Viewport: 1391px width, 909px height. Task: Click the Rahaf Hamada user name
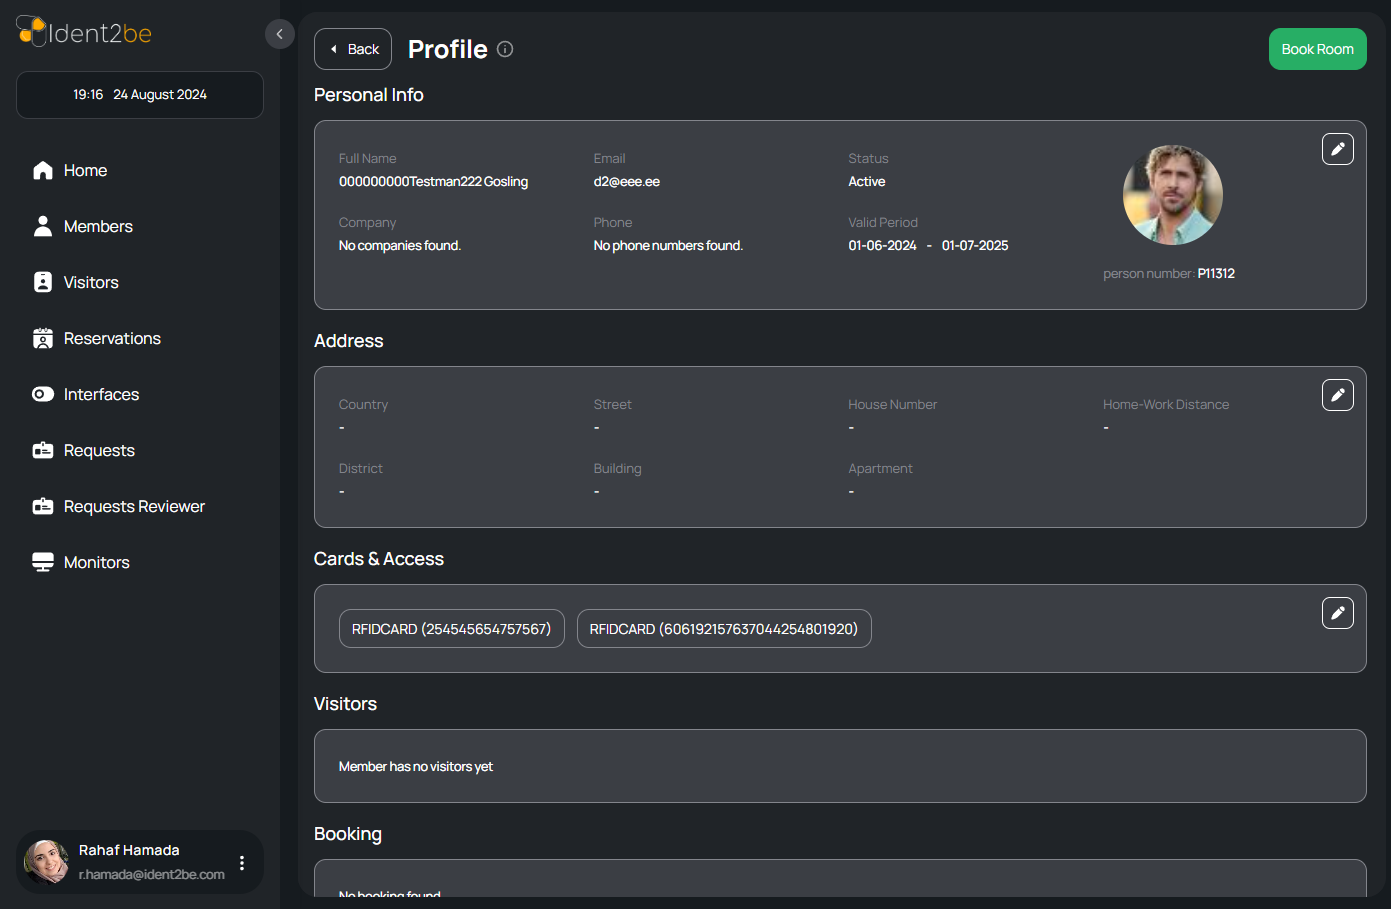tap(129, 851)
